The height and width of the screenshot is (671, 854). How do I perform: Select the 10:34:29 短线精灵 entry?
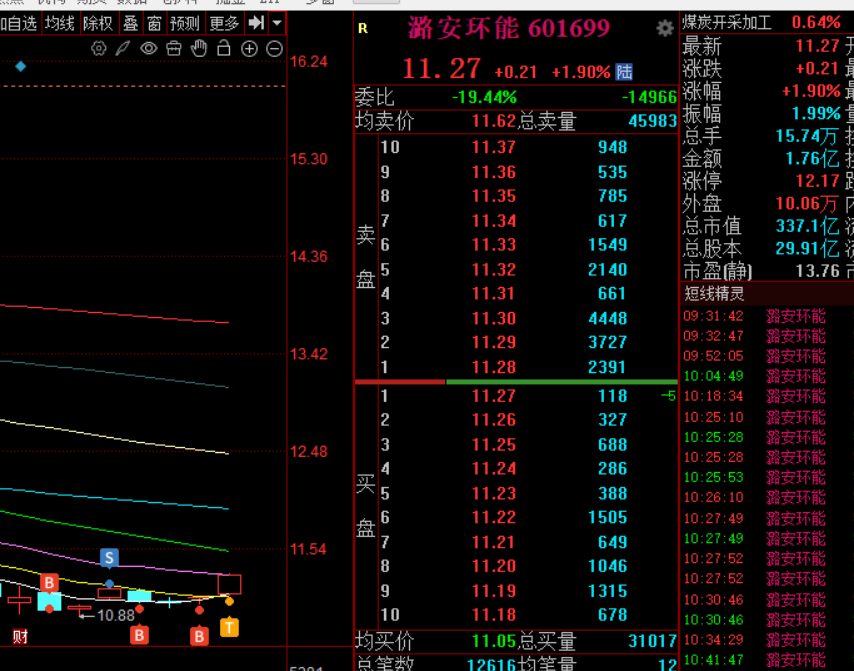click(x=767, y=640)
